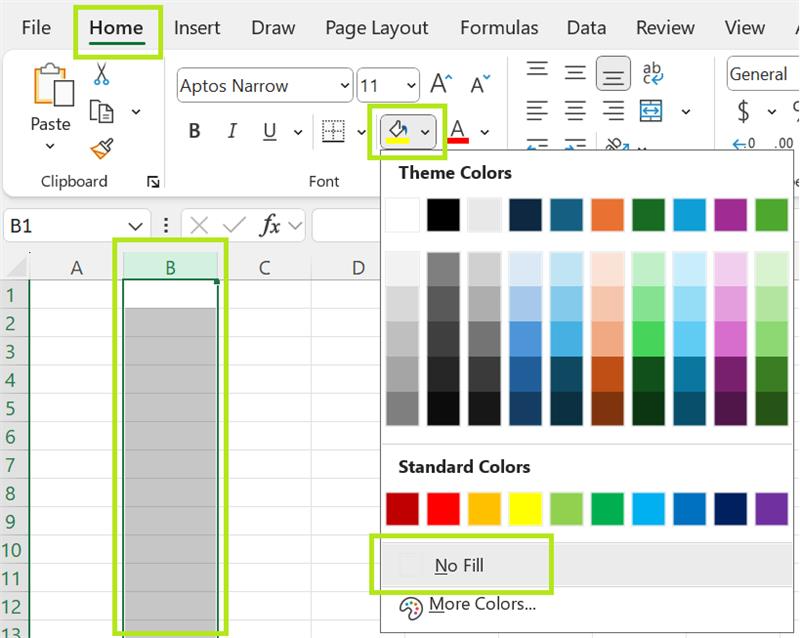Open More Colors option
800x638 pixels.
(587, 605)
